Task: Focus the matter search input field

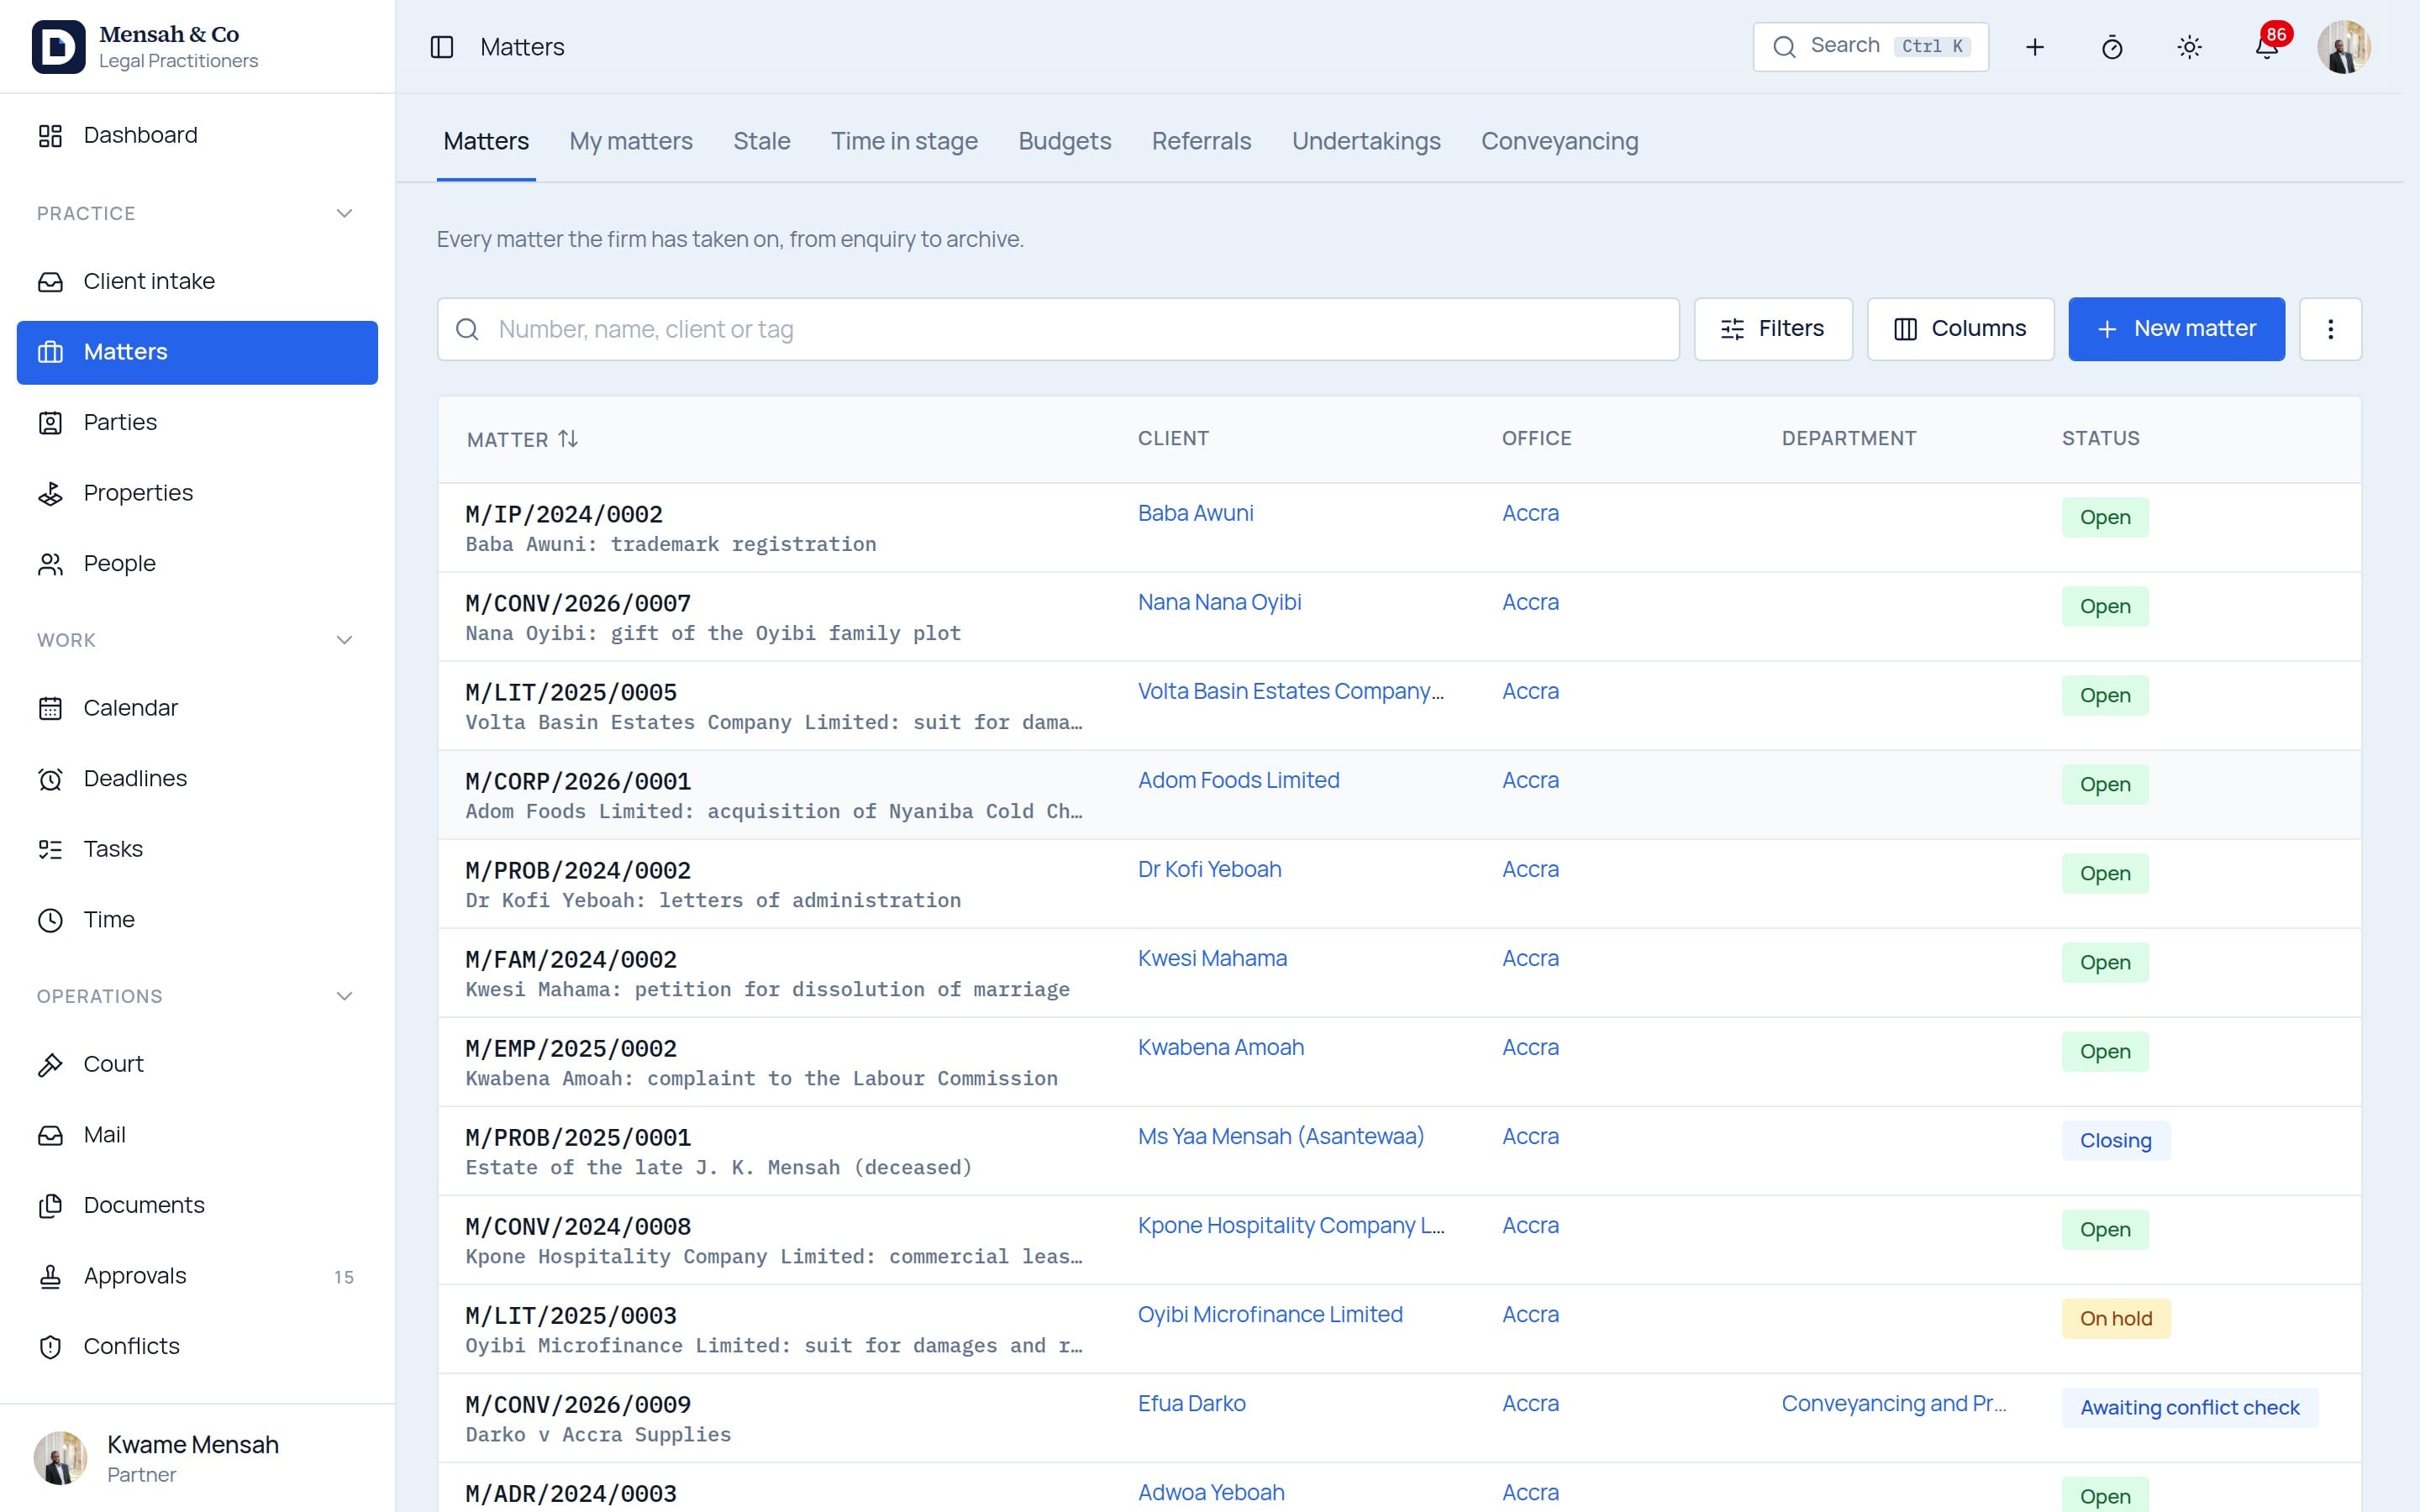Action: 1058,329
